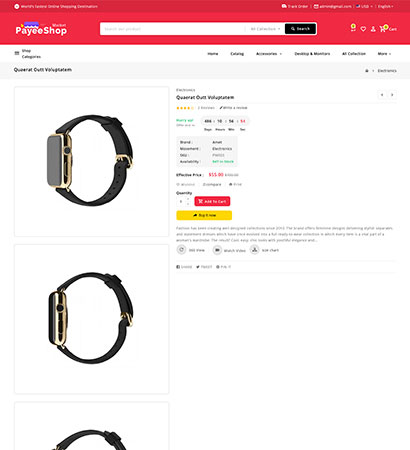This screenshot has width=410, height=450.
Task: Expand the USD currency dropdown
Action: coord(364,6)
